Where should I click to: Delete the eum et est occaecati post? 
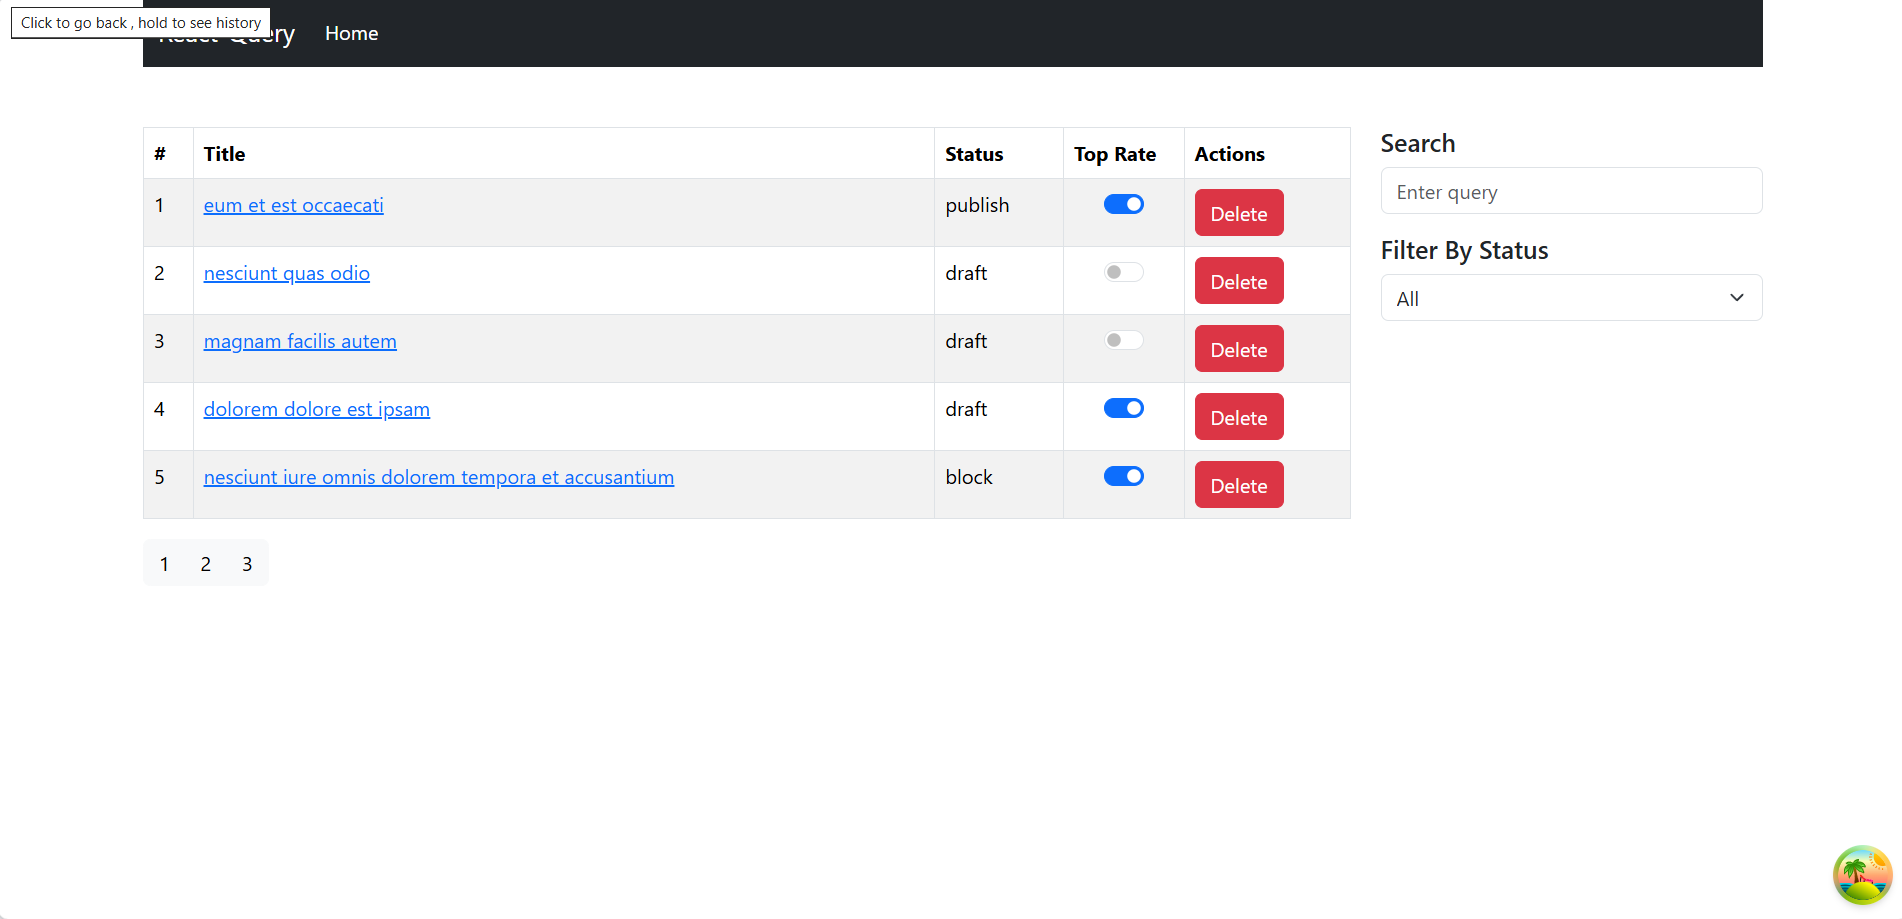(1238, 213)
